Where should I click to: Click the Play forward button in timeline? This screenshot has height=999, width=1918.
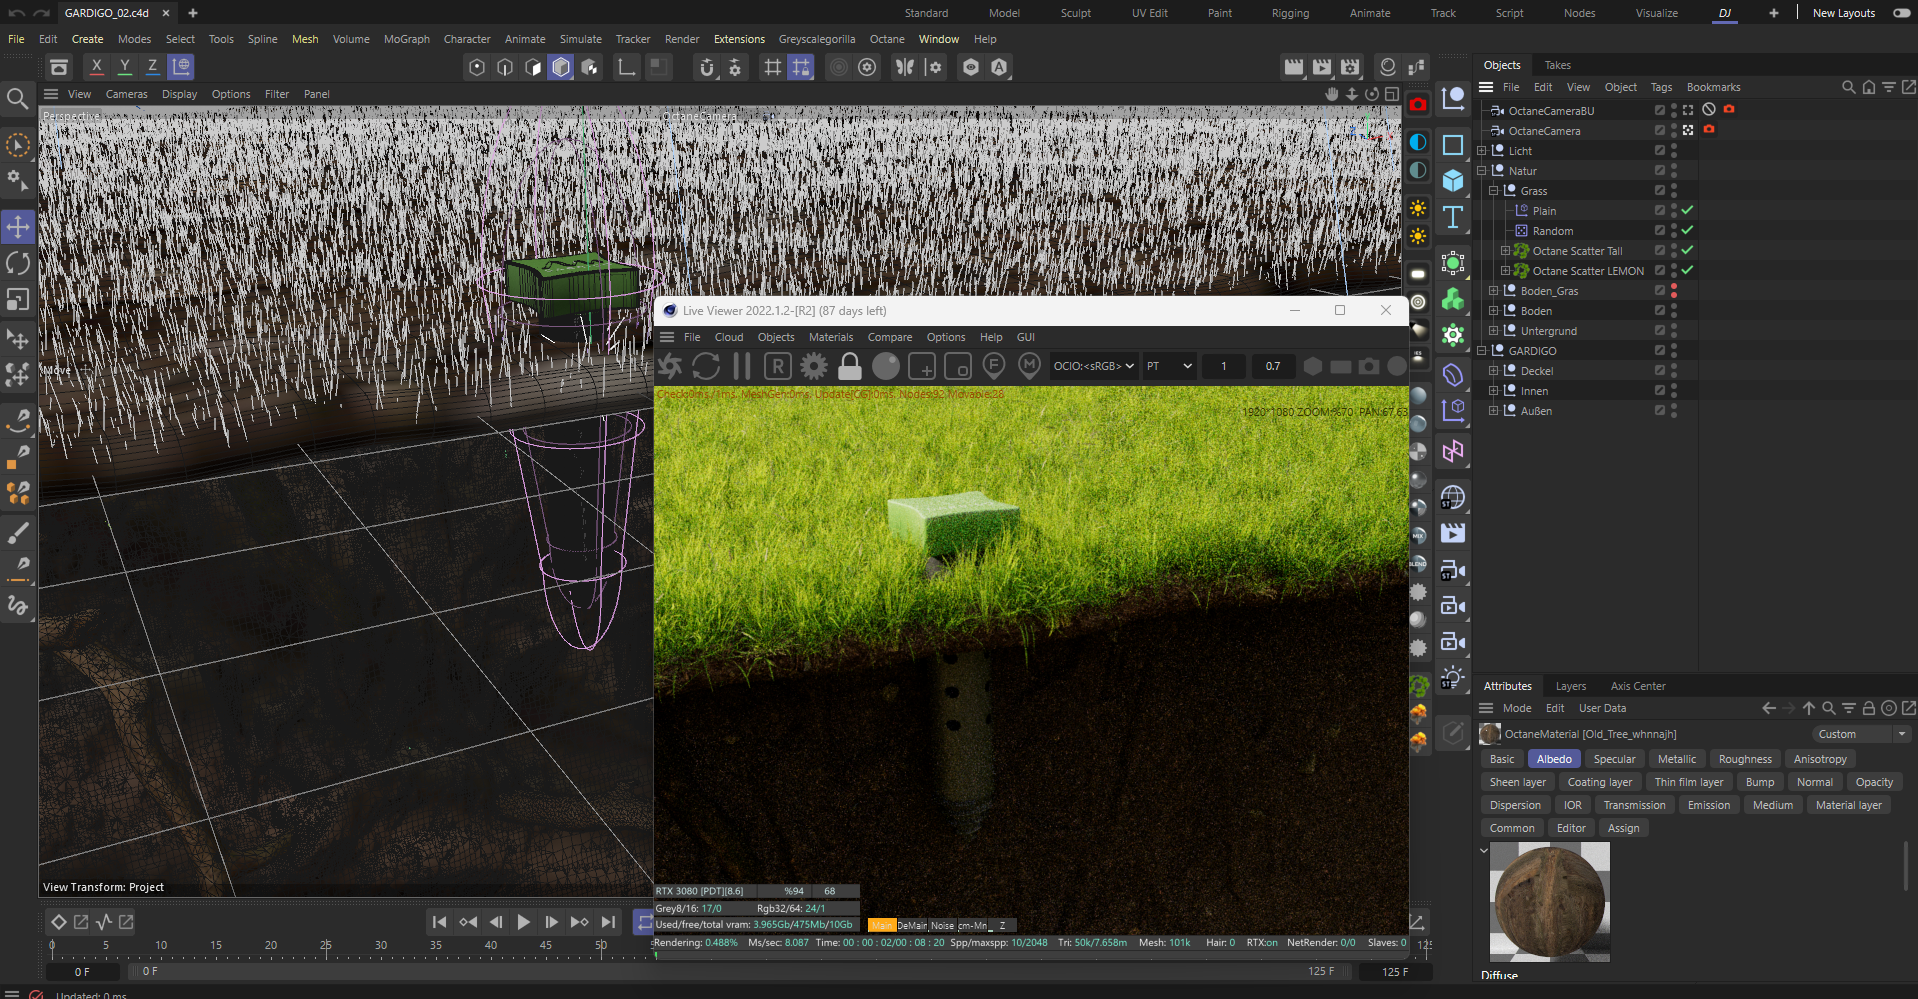point(523,922)
